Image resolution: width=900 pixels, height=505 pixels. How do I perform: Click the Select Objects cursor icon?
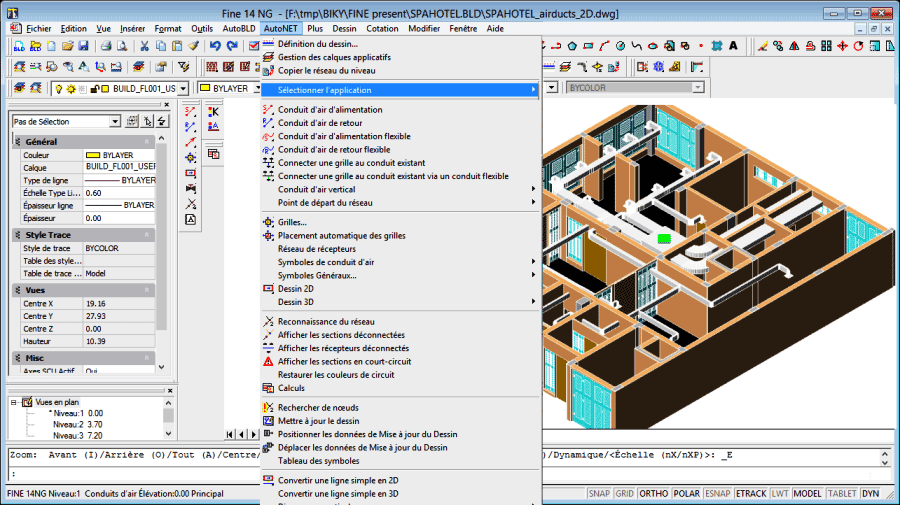tap(148, 121)
